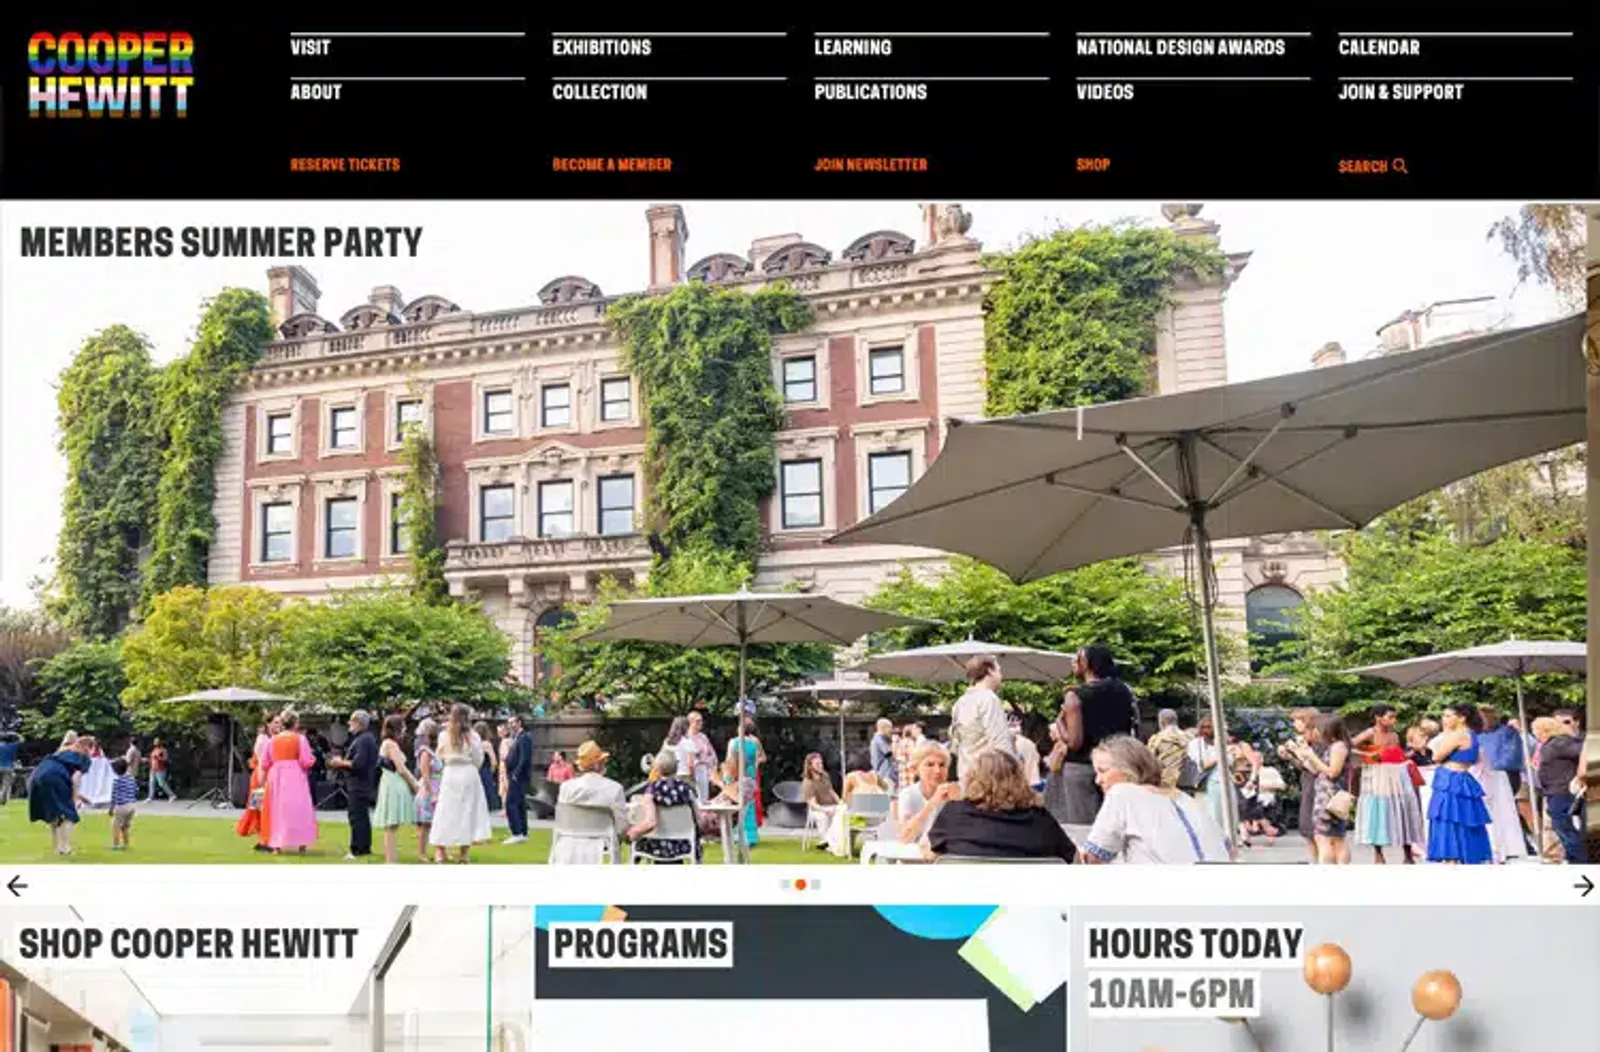
Task: Select the first carousel dot
Action: [x=785, y=884]
